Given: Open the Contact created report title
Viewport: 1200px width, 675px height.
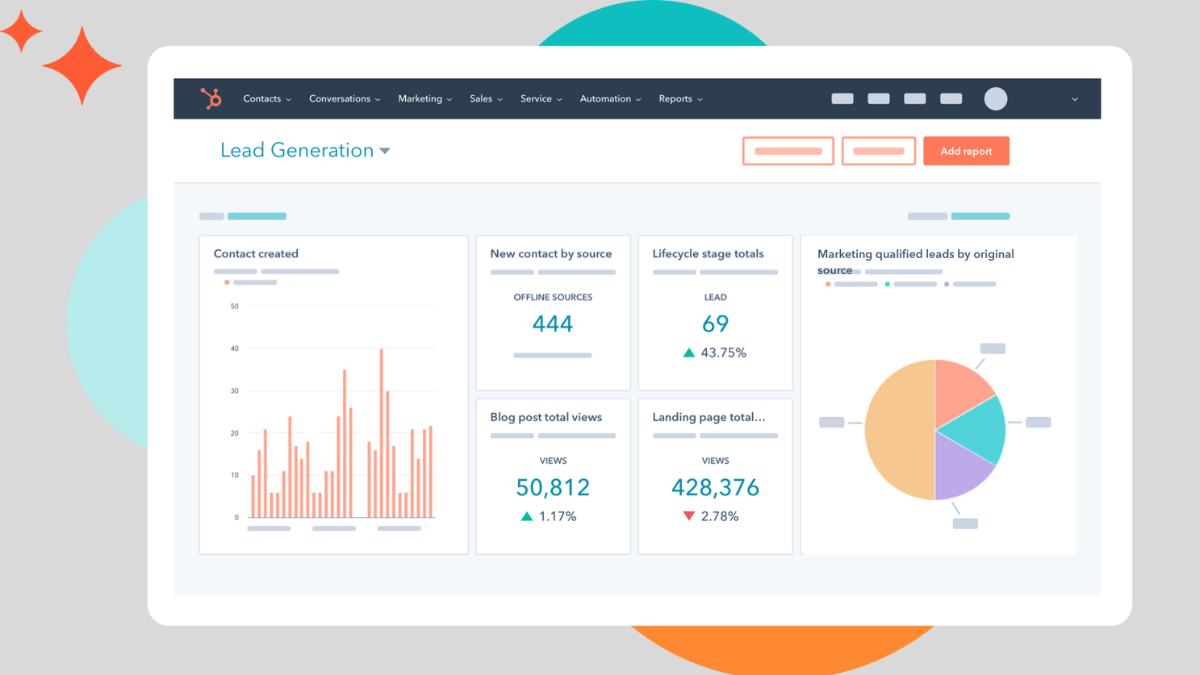Looking at the screenshot, I should (256, 254).
